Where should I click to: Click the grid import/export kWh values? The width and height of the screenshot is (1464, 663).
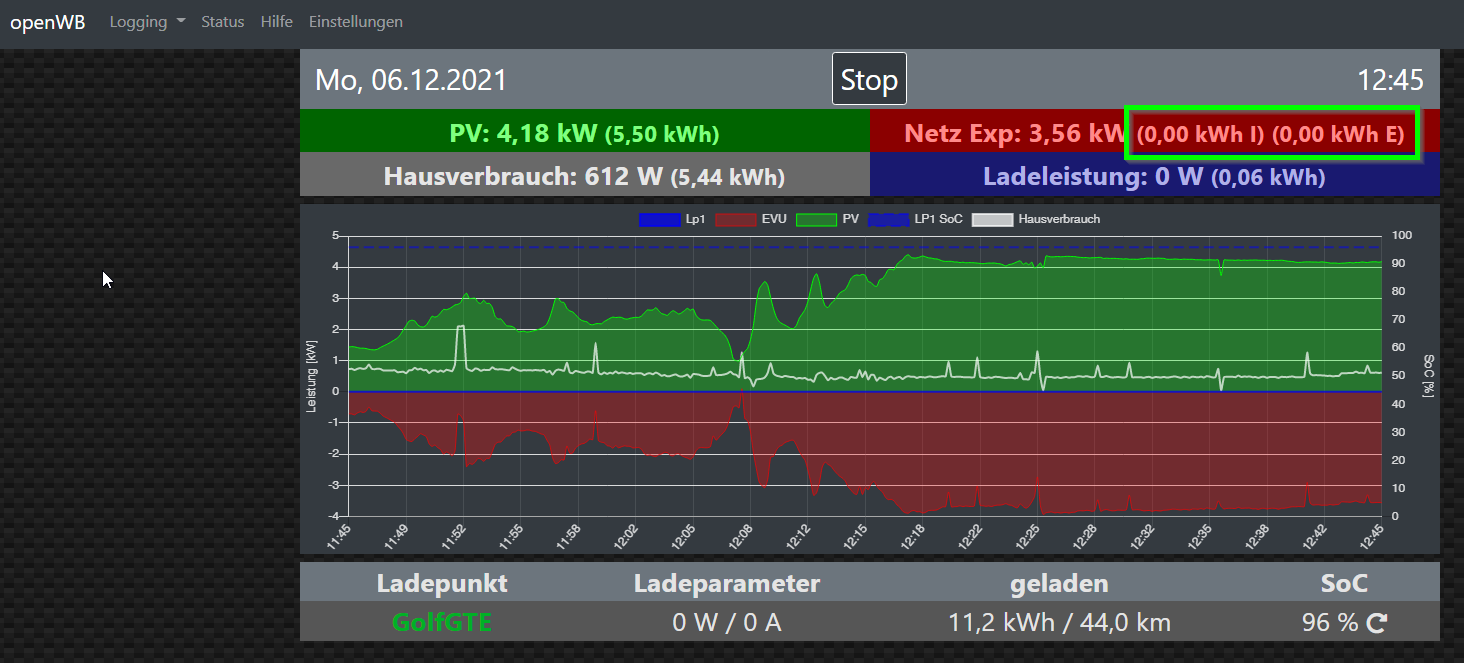[1271, 133]
